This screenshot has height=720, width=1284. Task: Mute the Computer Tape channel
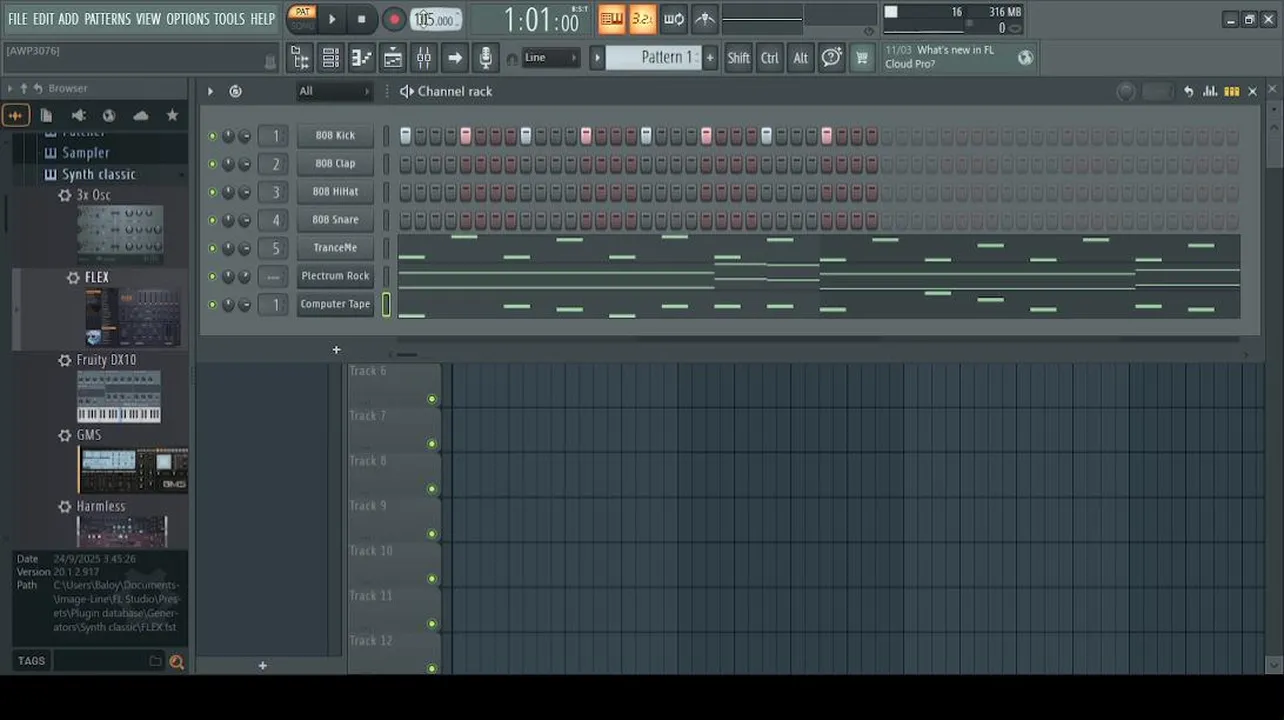(212, 304)
